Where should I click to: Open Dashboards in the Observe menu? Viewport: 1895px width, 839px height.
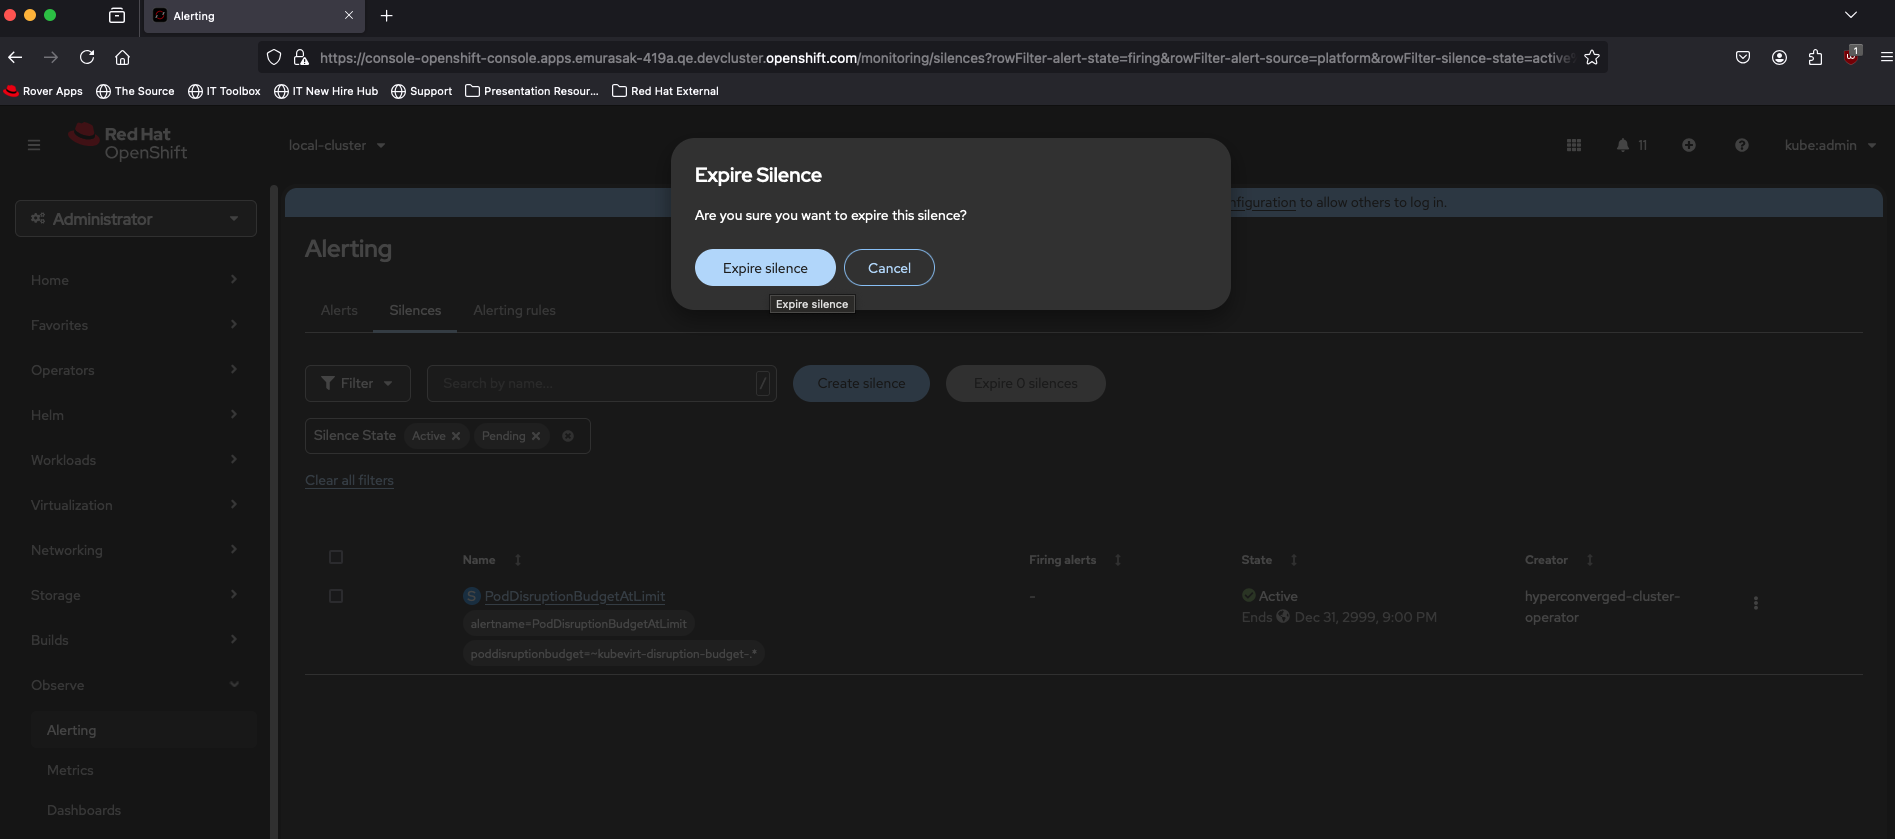pyautogui.click(x=84, y=810)
